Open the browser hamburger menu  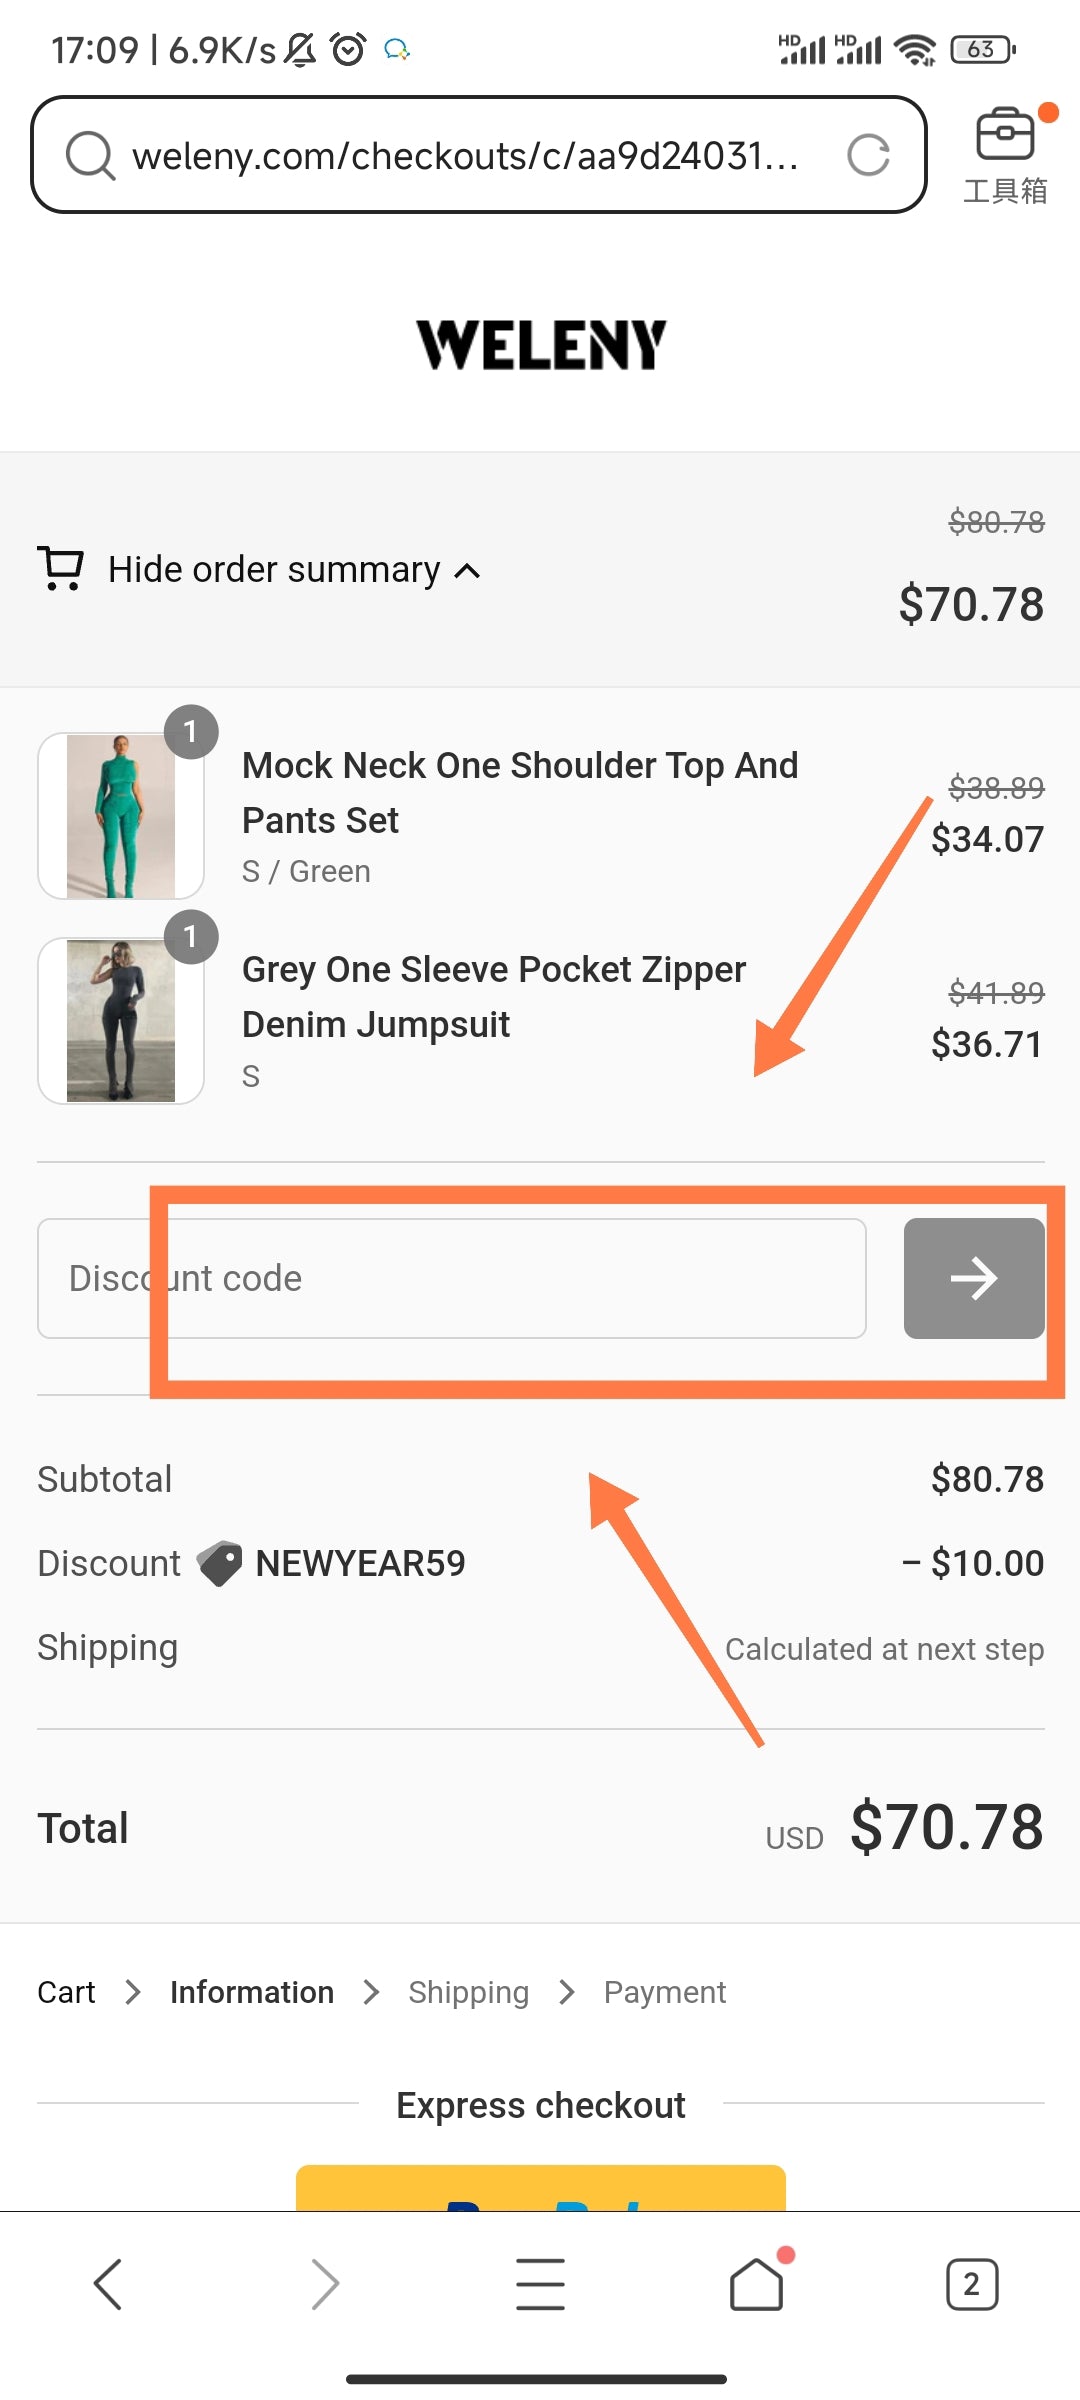[x=540, y=2284]
